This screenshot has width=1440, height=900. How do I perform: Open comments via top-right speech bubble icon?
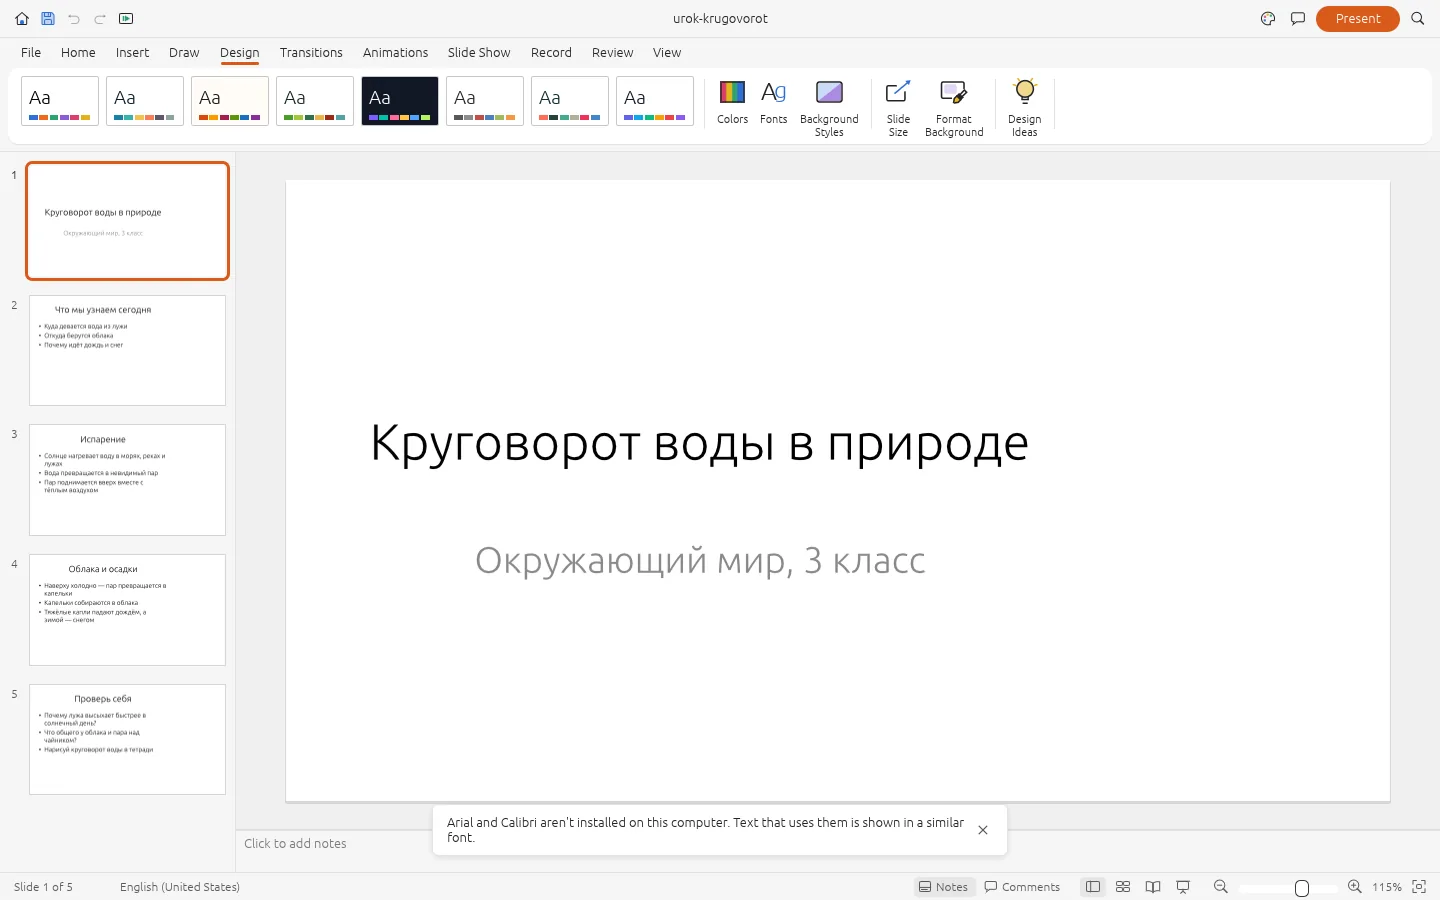click(x=1298, y=18)
